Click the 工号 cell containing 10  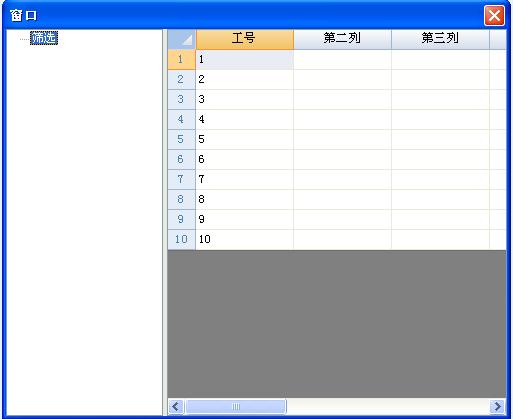(x=245, y=239)
